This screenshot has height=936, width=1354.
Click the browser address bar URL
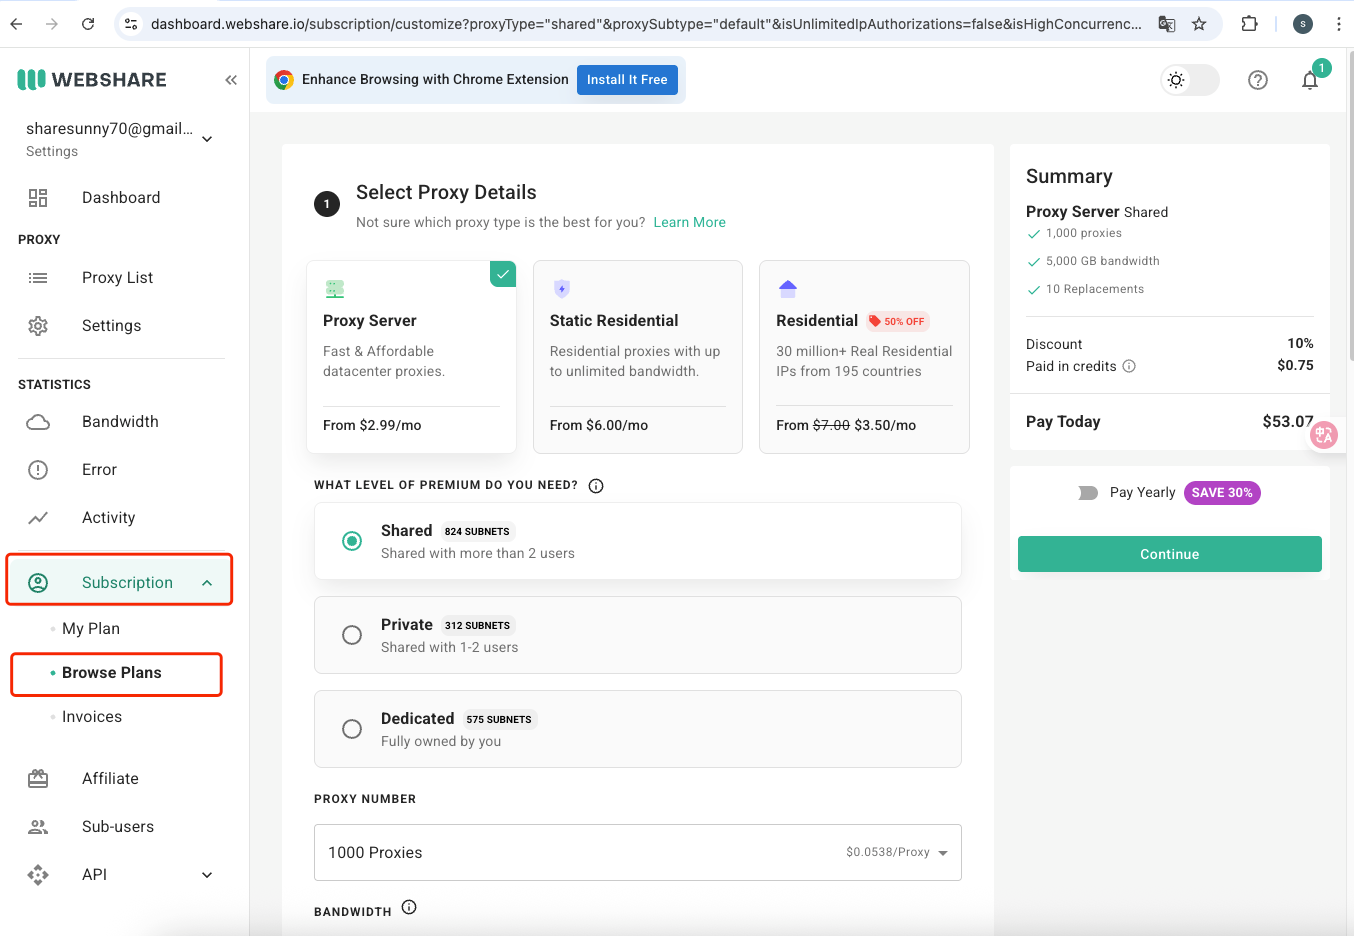pyautogui.click(x=646, y=24)
